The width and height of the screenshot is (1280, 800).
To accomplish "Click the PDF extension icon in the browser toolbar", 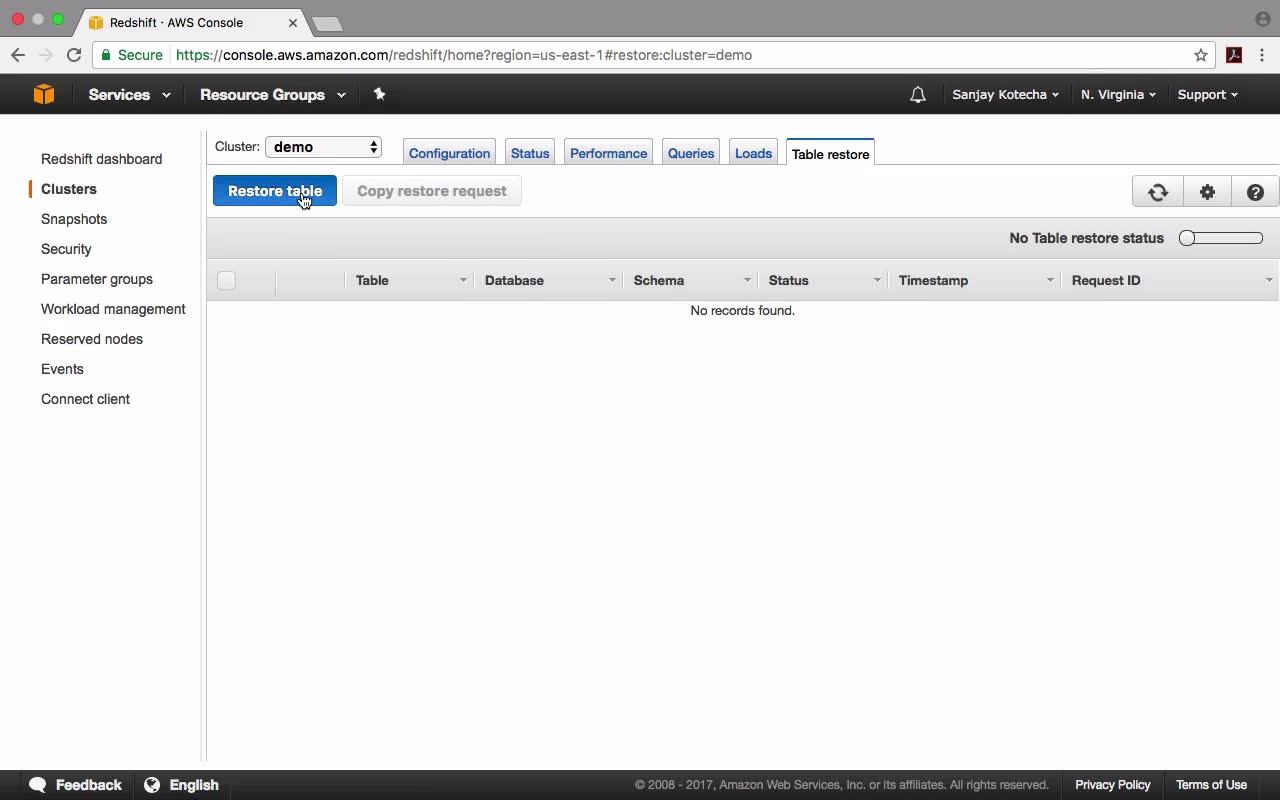I will (x=1234, y=55).
